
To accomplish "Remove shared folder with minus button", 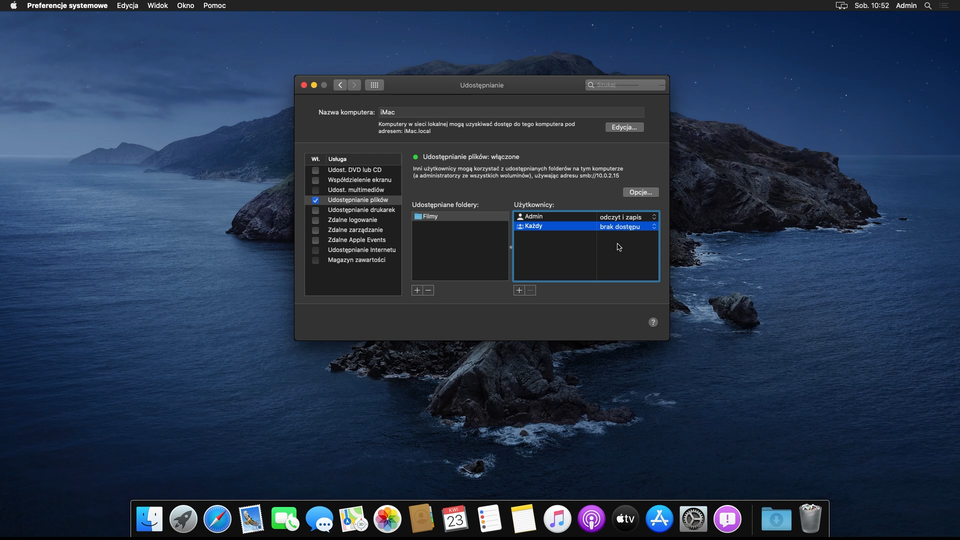I will click(x=428, y=290).
